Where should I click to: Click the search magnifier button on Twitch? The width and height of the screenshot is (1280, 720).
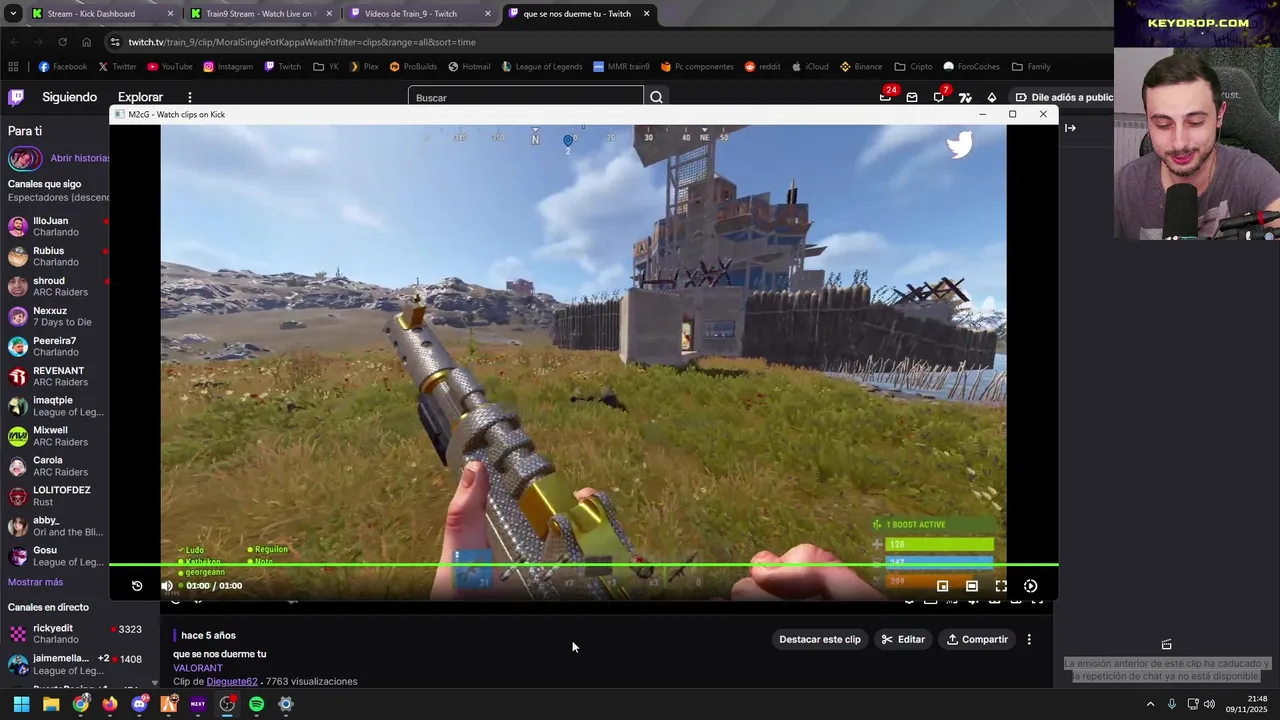[656, 97]
